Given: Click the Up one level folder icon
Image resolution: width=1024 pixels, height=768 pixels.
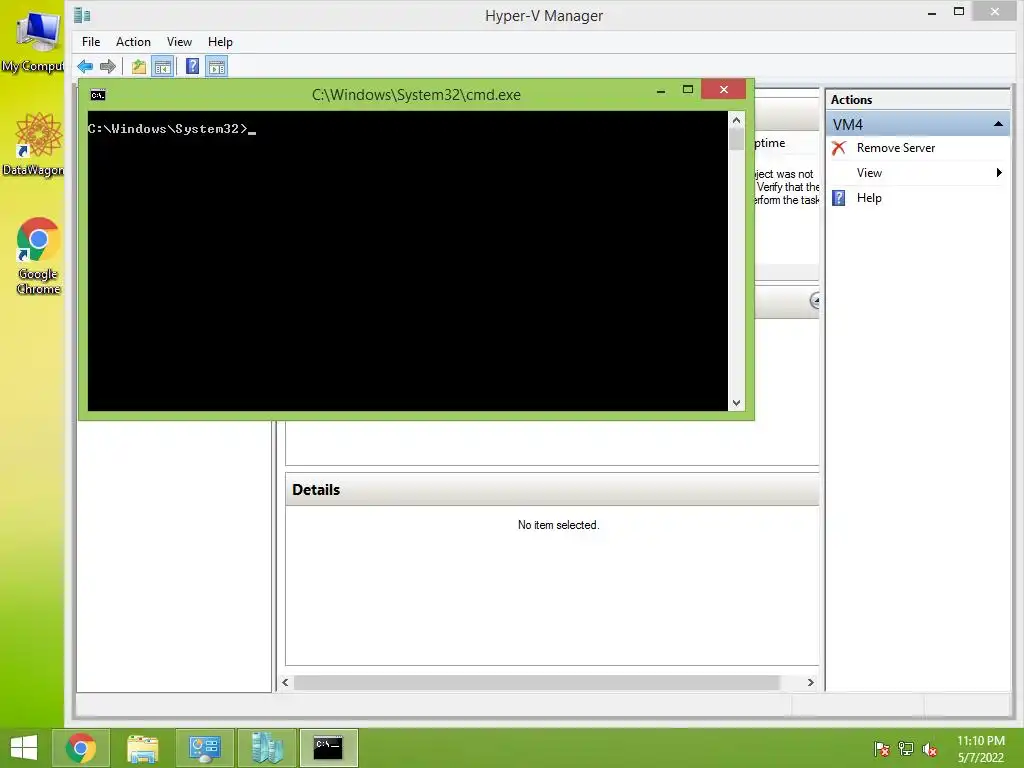Looking at the screenshot, I should click(138, 67).
